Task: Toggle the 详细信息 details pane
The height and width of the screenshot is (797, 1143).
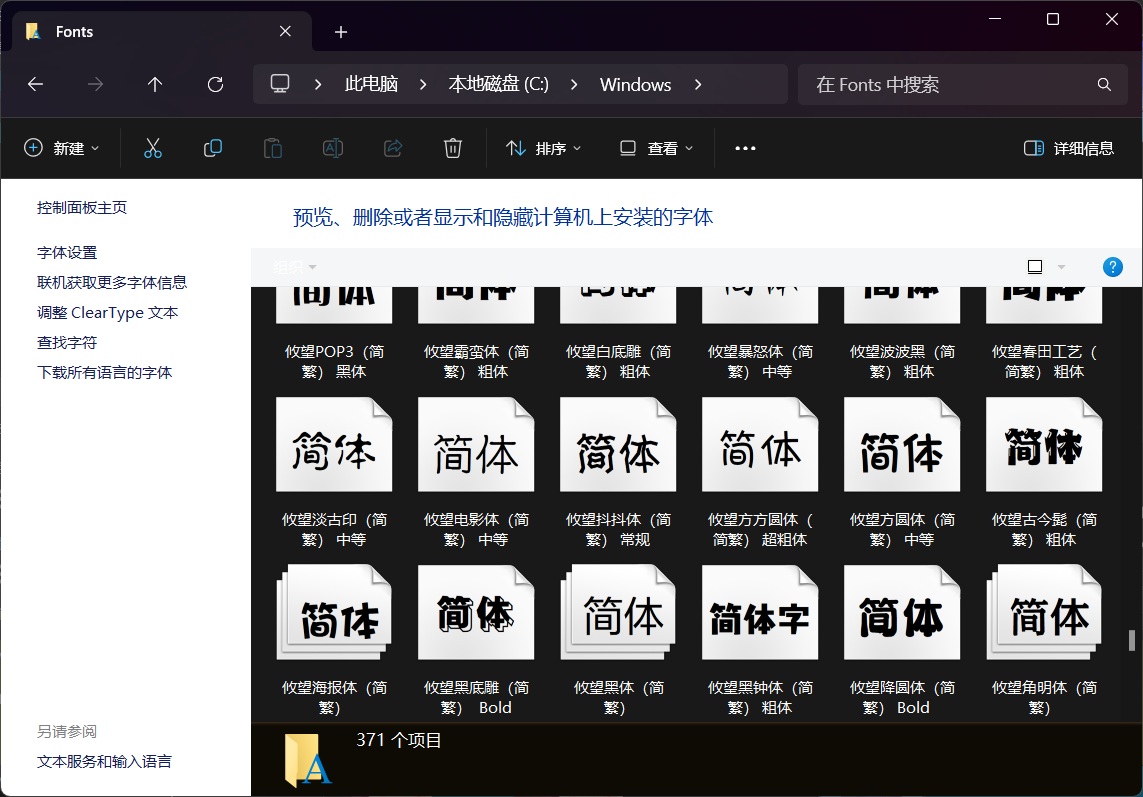Action: click(1069, 148)
